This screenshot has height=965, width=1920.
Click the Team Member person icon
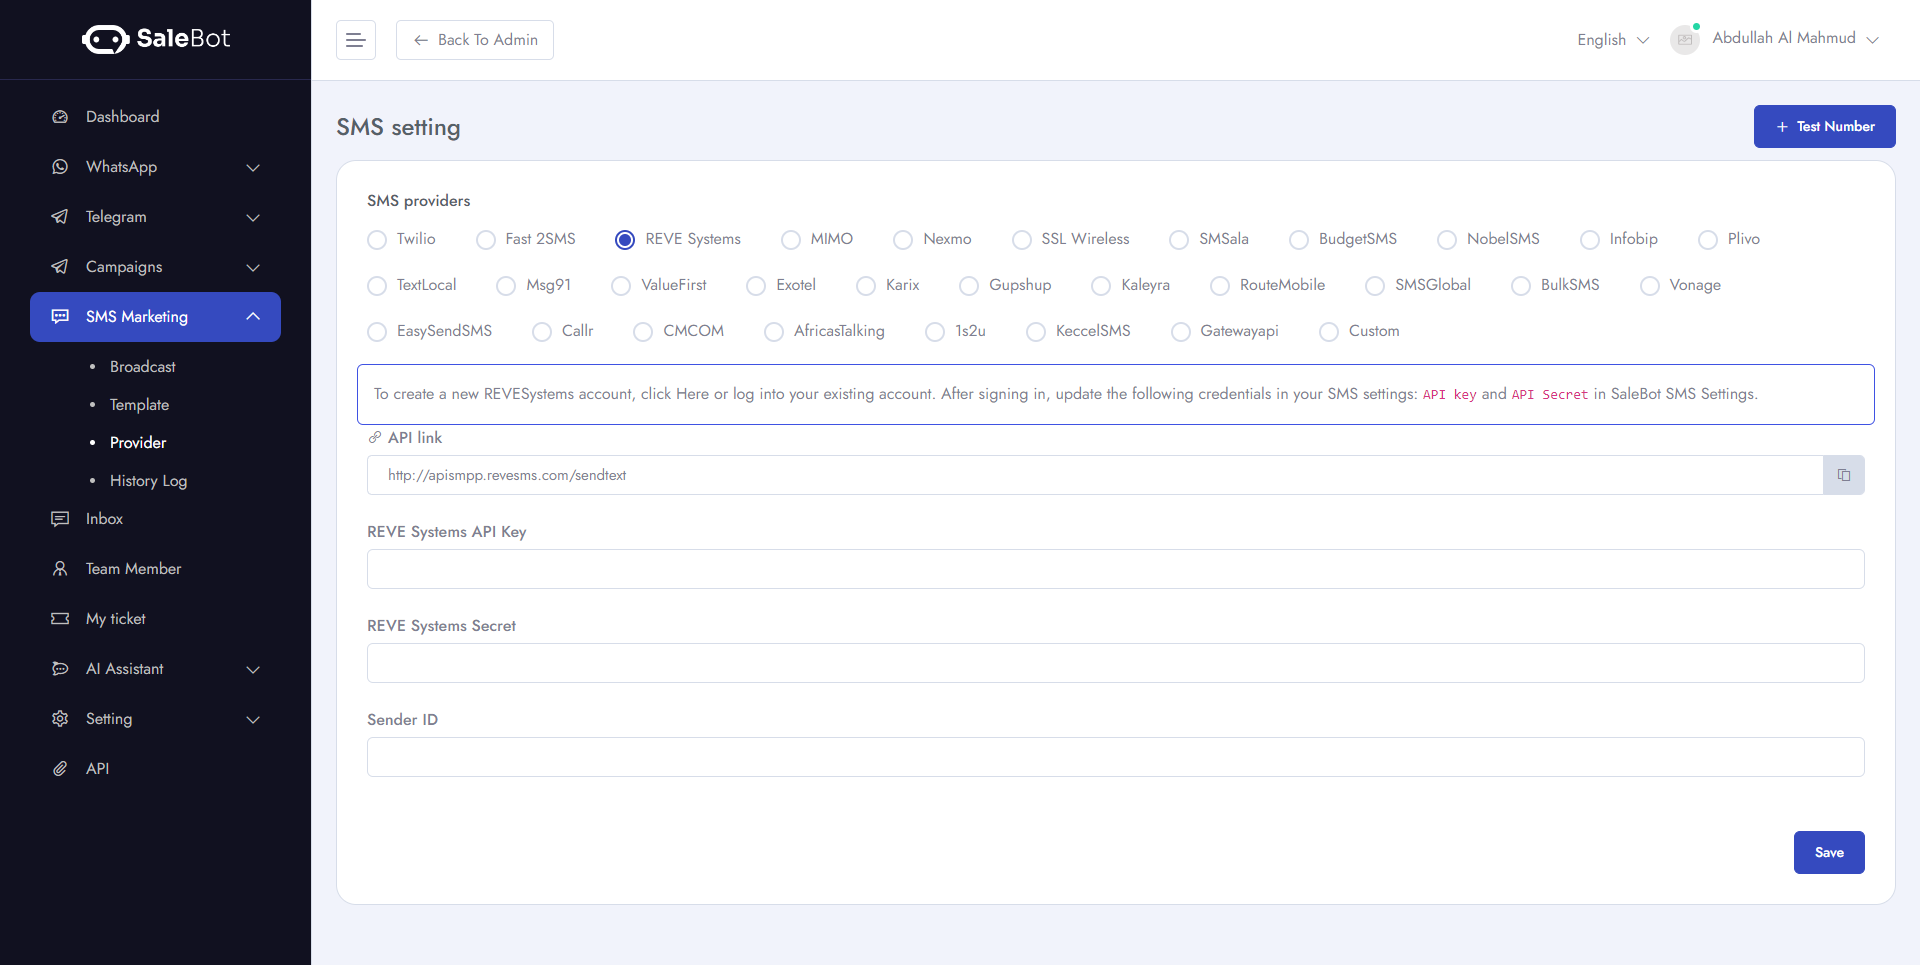click(x=60, y=569)
